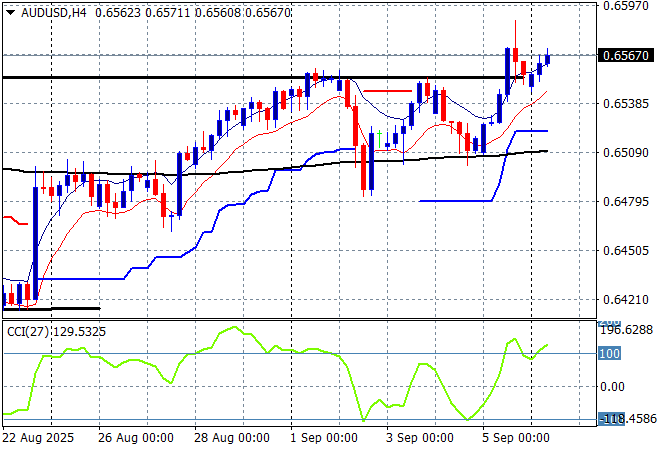Screen dimensions: 660x450
Task: Select the 0.64505 price scale label
Action: pos(626,251)
